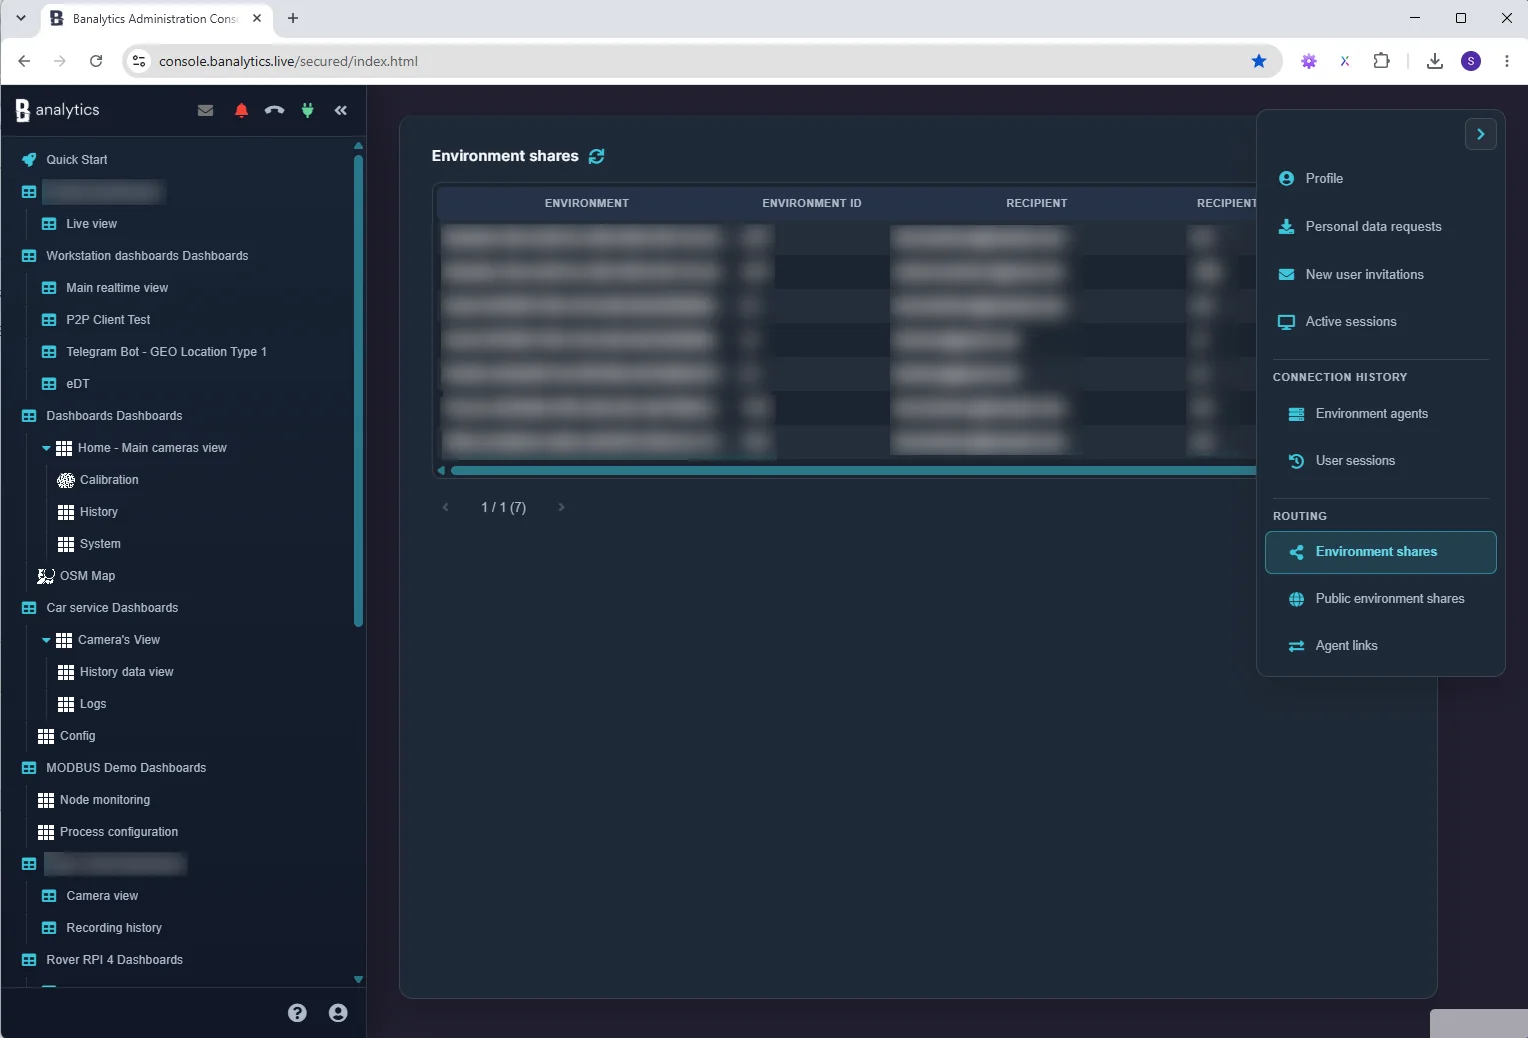Open Quick Start in sidebar
This screenshot has width=1528, height=1038.
76,160
